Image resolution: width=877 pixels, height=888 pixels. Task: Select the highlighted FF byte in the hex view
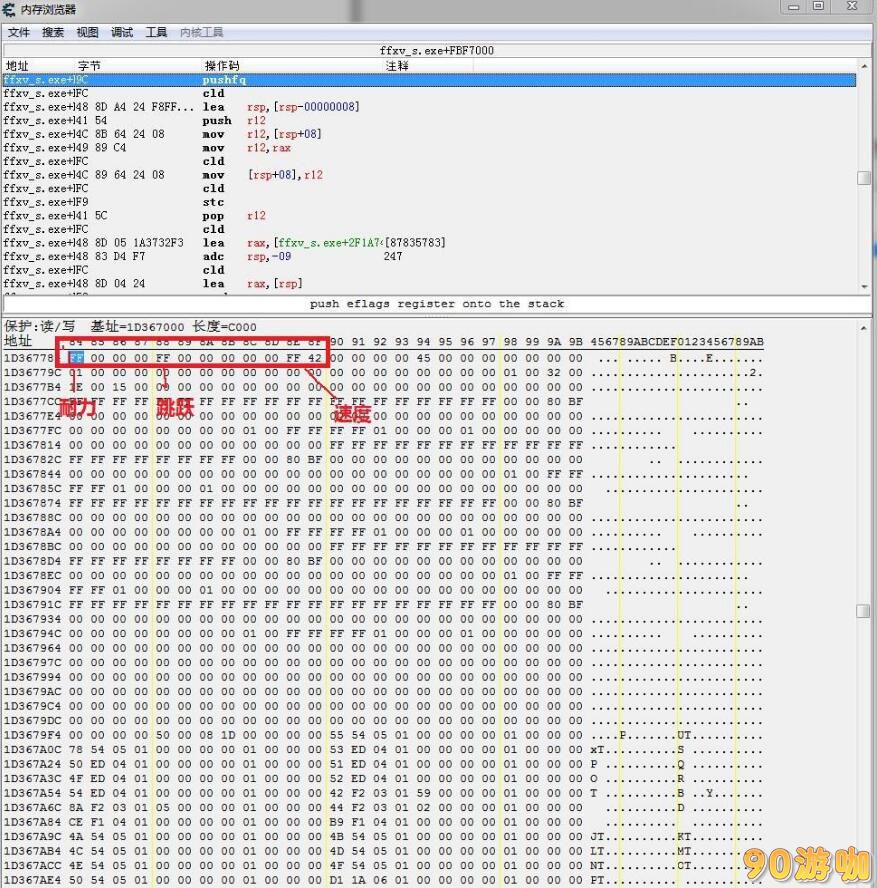tap(76, 358)
